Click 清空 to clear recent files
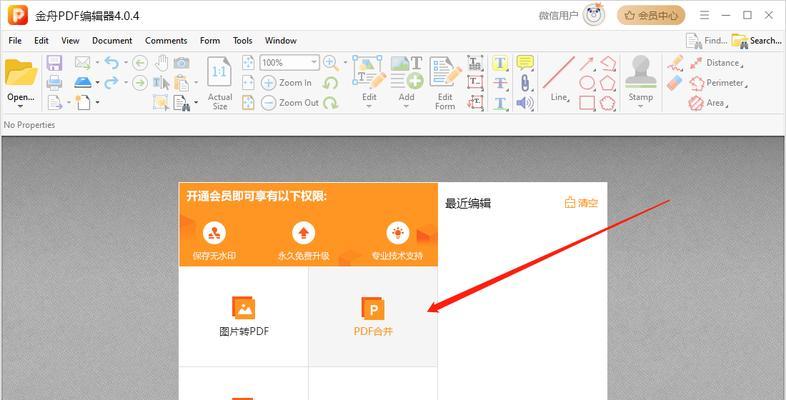 click(x=581, y=203)
